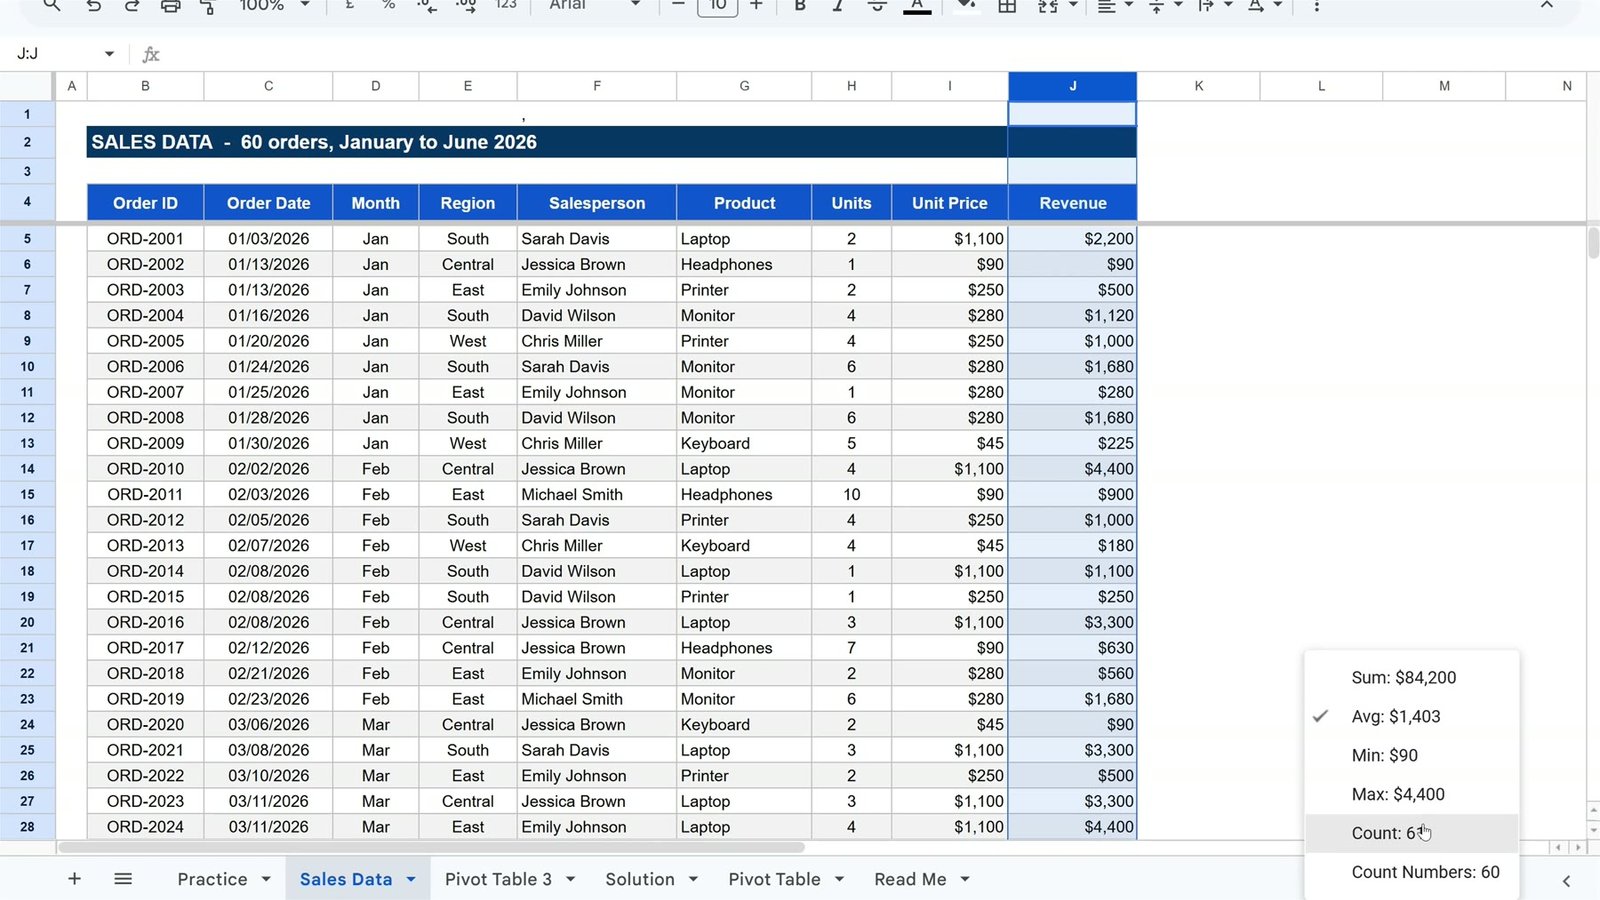The width and height of the screenshot is (1600, 900).
Task: Decrease font size with minus button
Action: pyautogui.click(x=678, y=5)
